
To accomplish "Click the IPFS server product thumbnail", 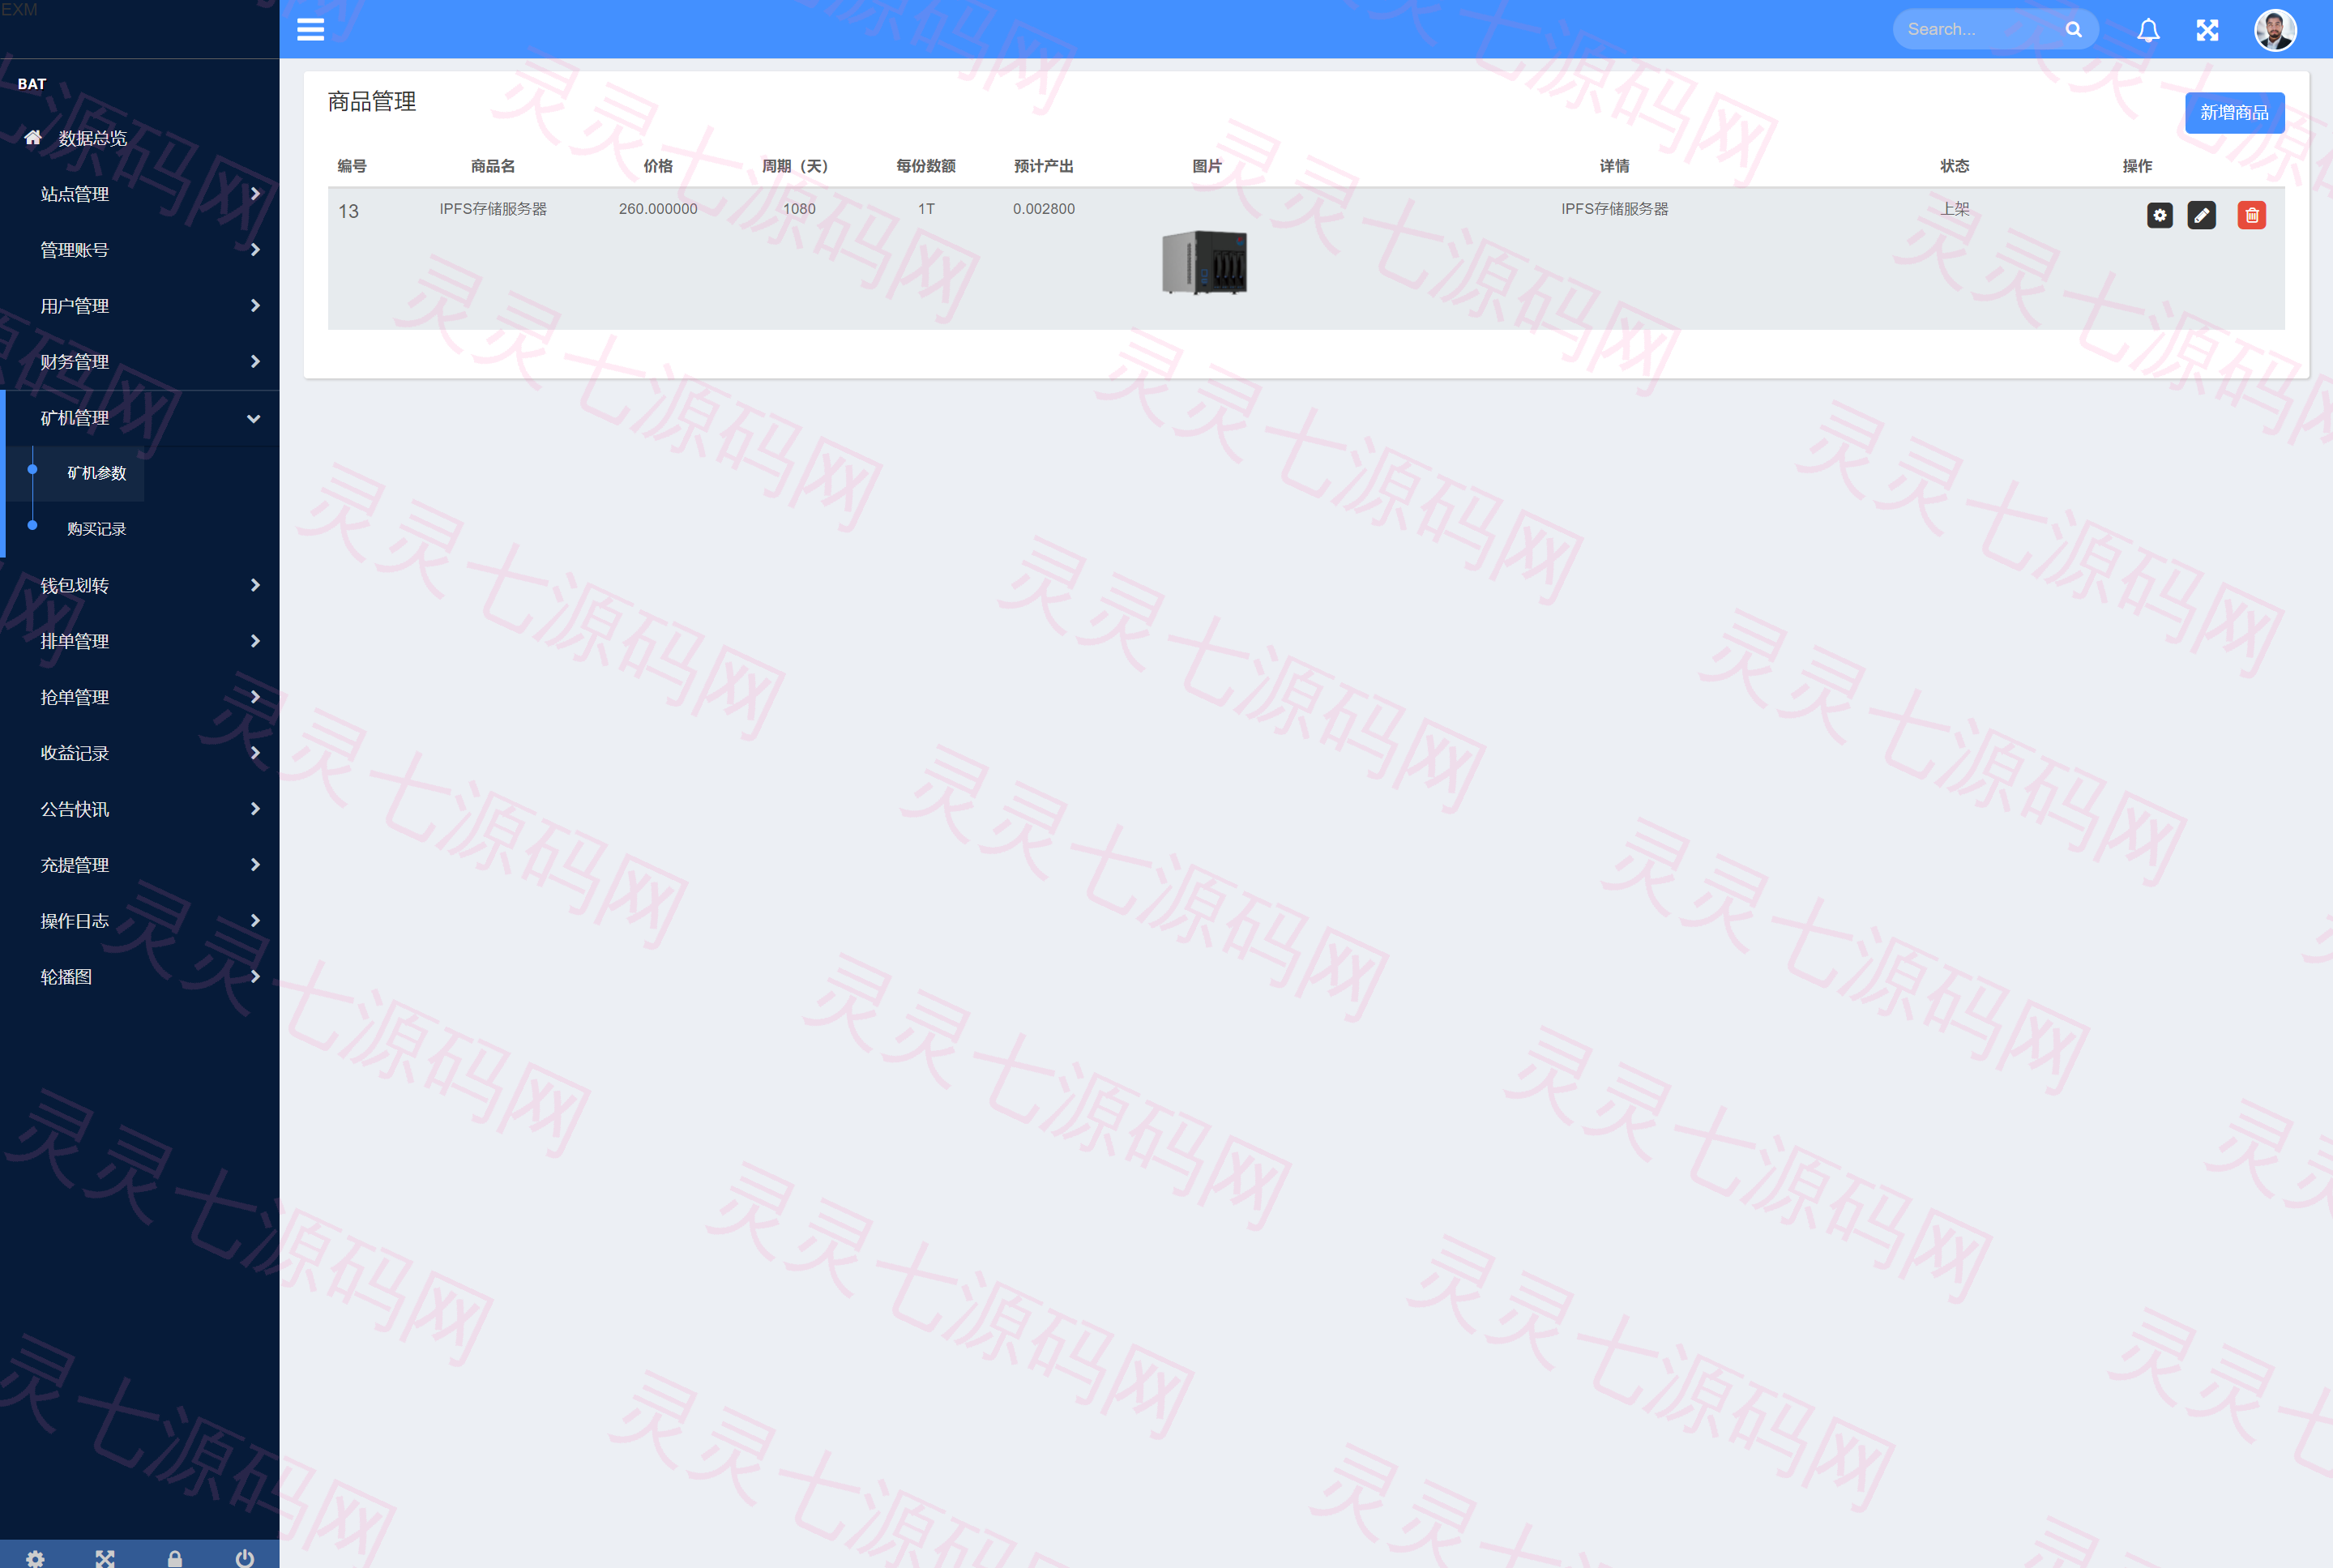I will pyautogui.click(x=1205, y=262).
